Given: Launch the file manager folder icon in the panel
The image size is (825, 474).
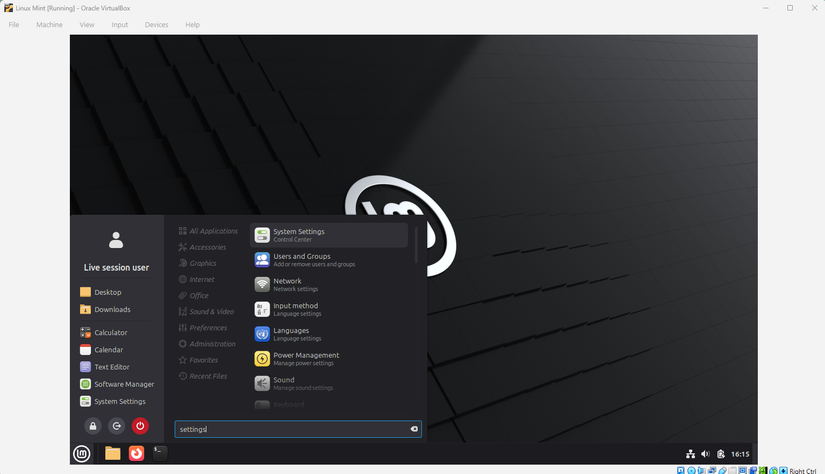Looking at the screenshot, I should click(x=113, y=453).
